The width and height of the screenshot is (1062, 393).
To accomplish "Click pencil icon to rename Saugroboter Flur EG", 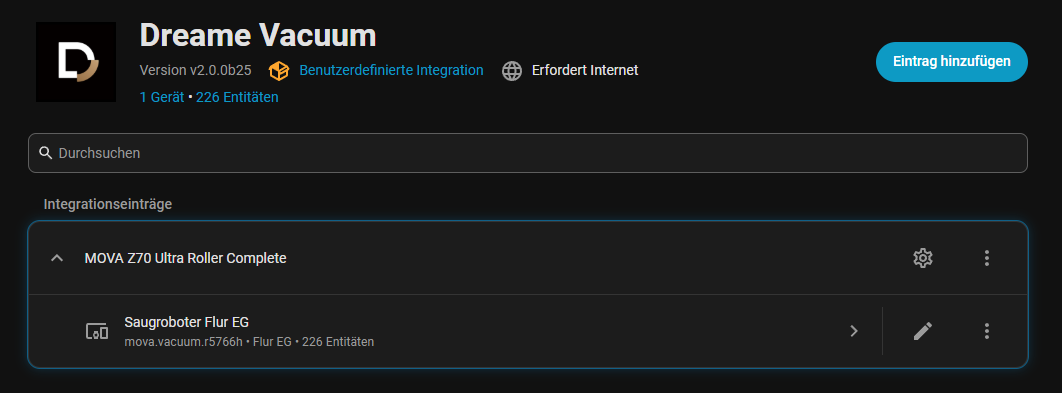I will pyautogui.click(x=922, y=331).
